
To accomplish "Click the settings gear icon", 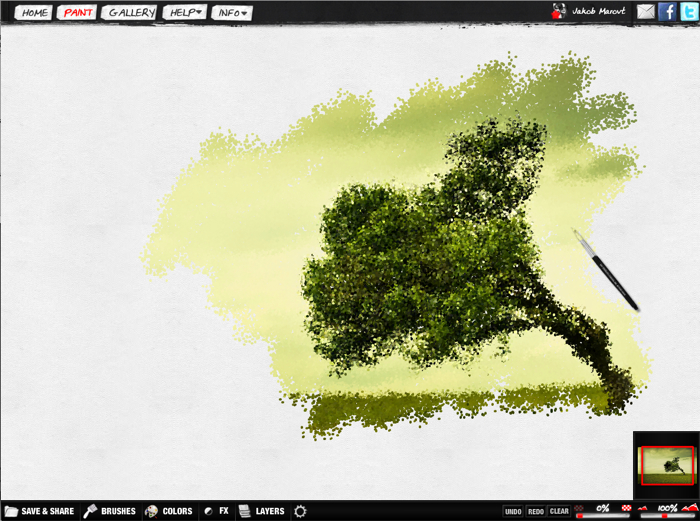I will [x=300, y=511].
